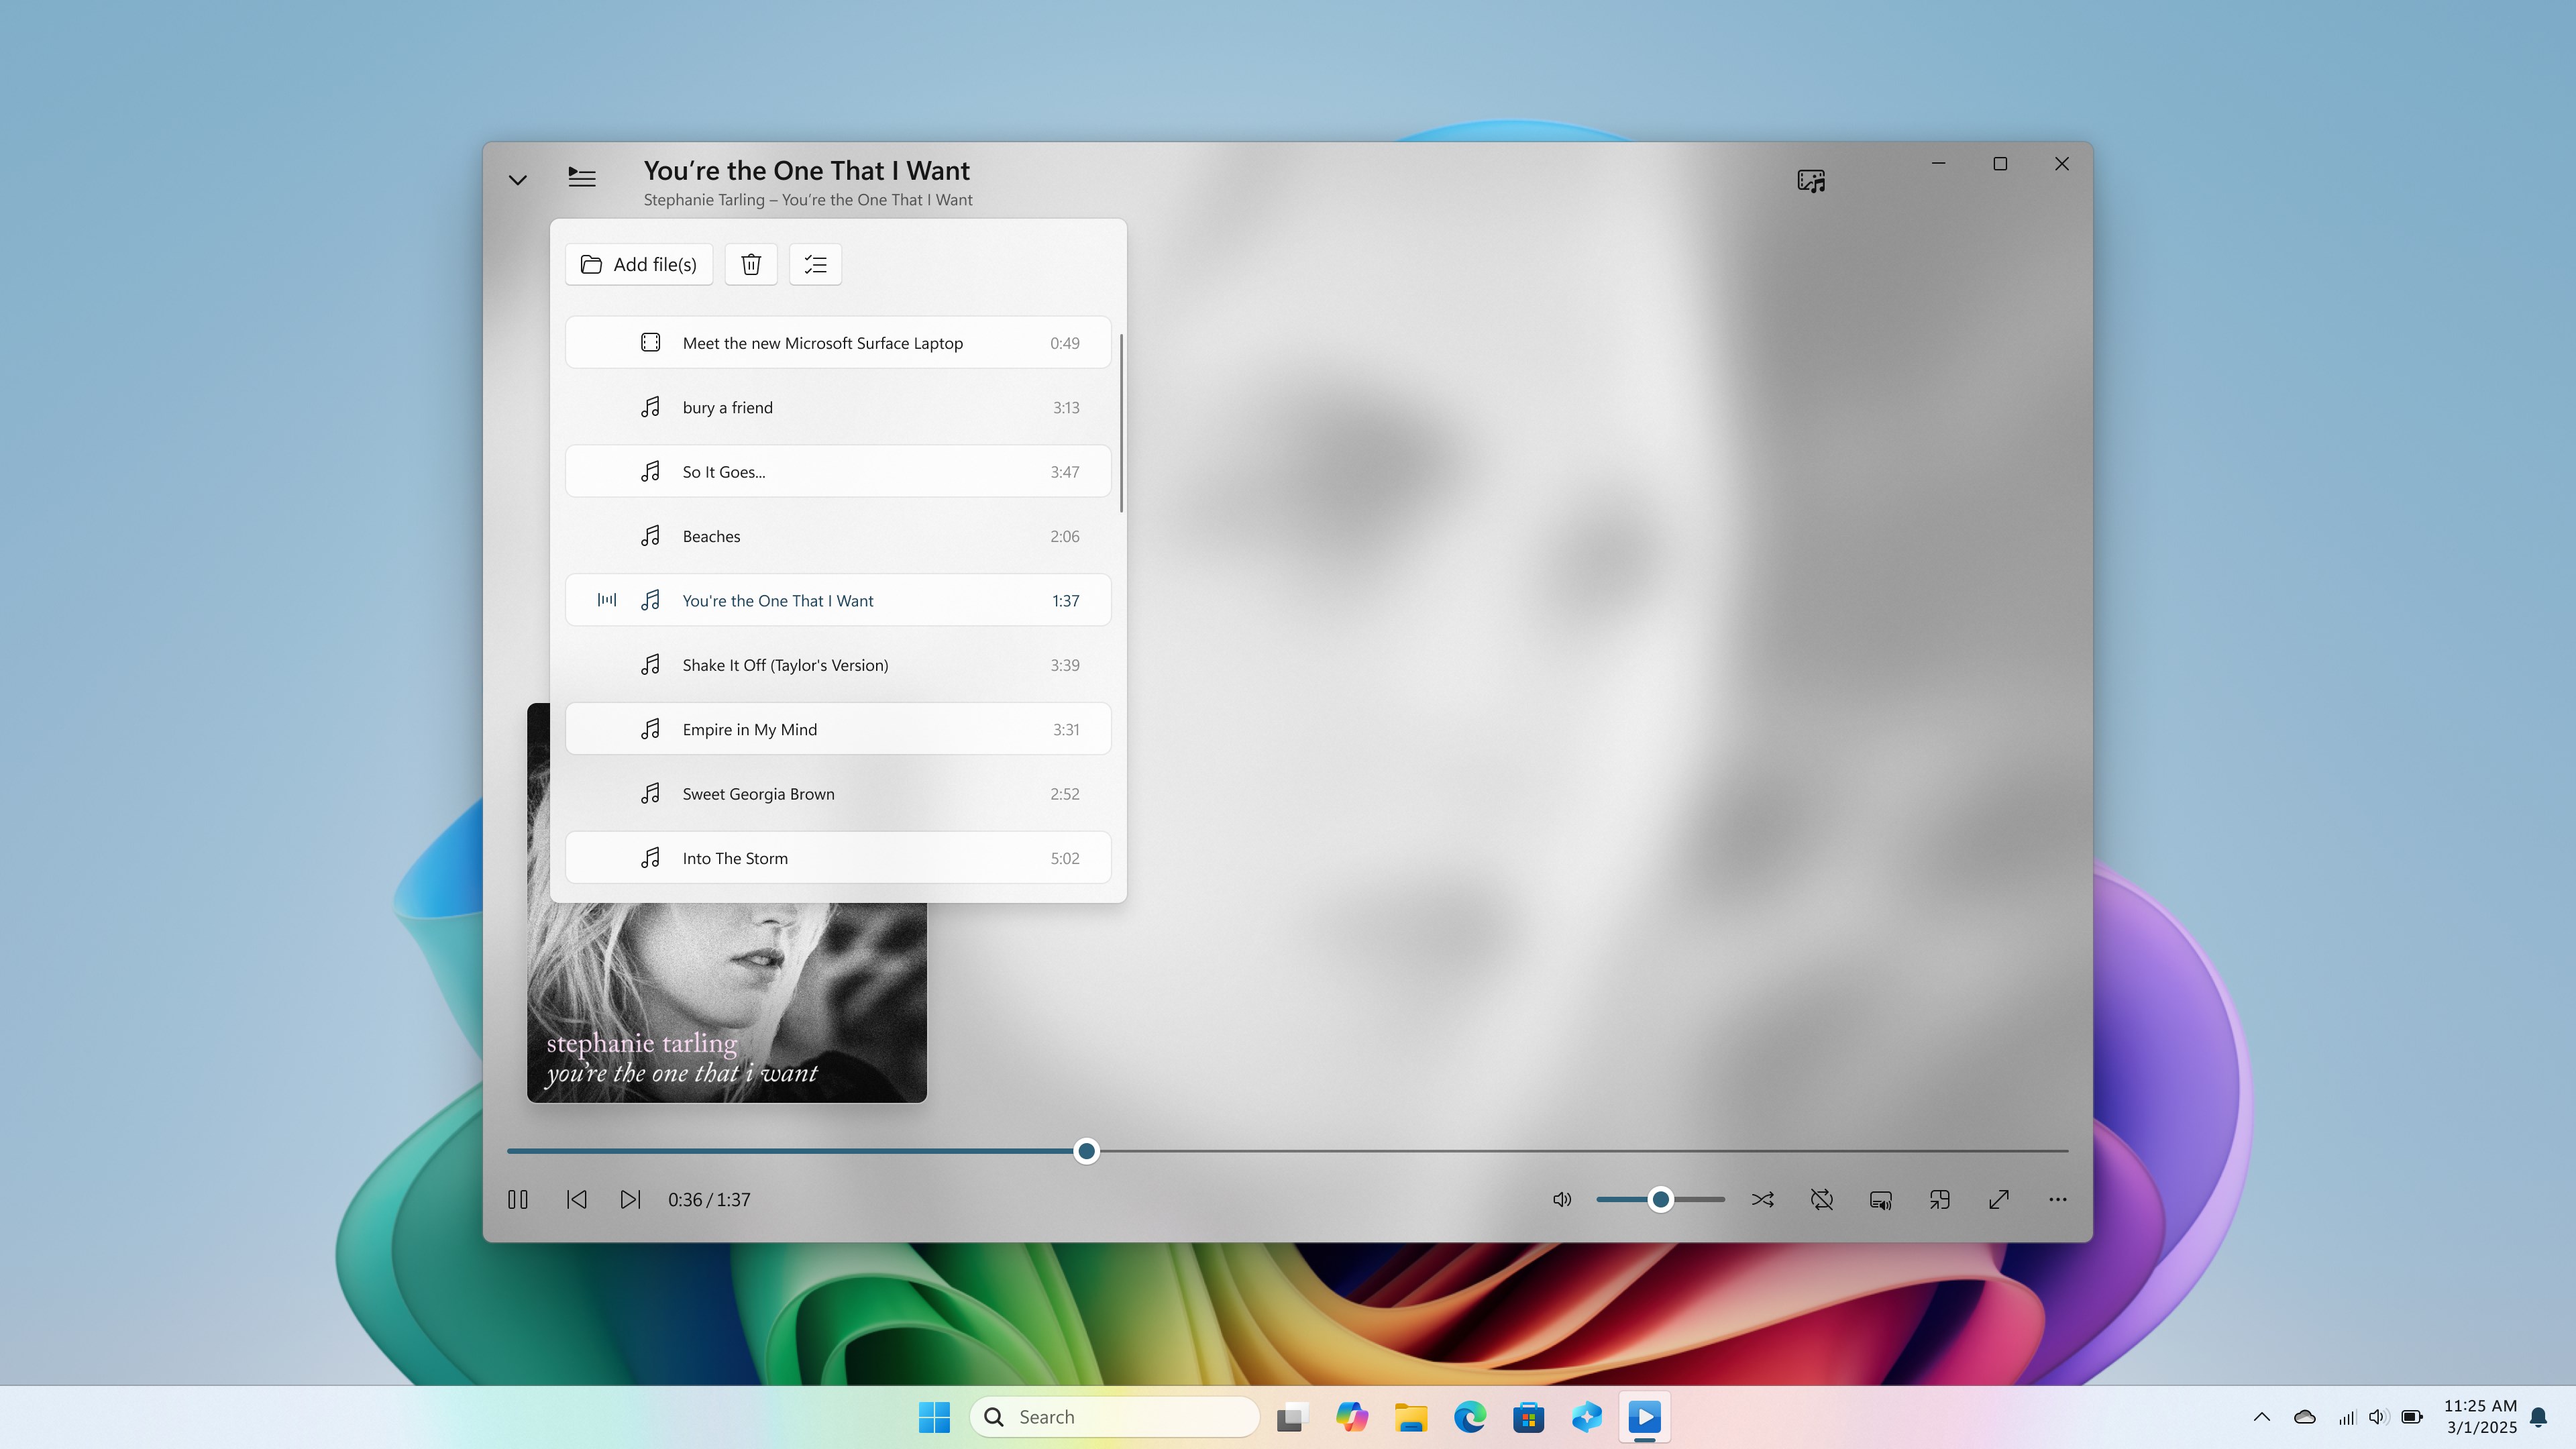Adjust the volume slider

coord(1660,1199)
